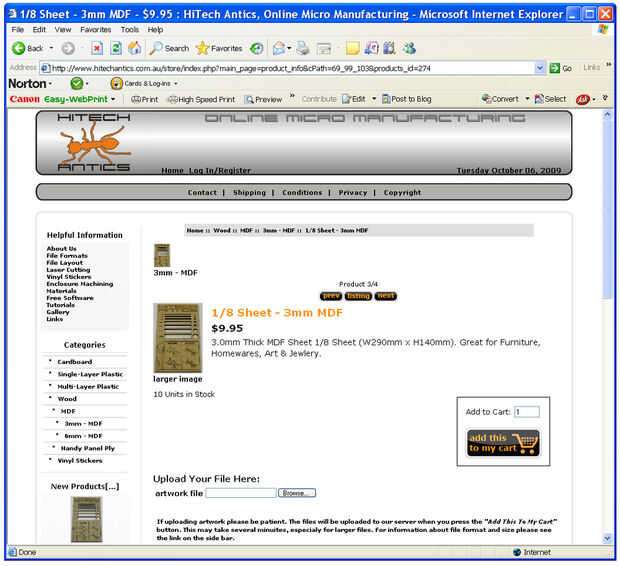Click the Privacy navigation link

pos(353,192)
